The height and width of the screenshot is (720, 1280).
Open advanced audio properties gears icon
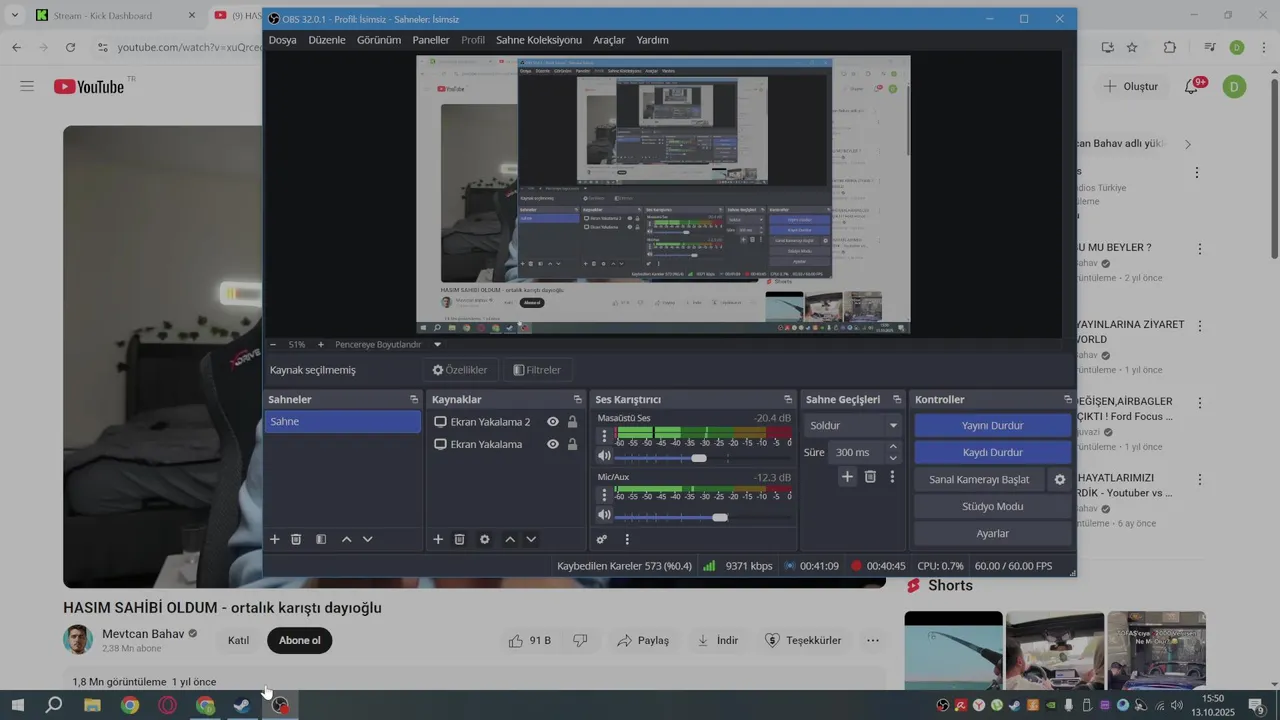pyautogui.click(x=601, y=539)
